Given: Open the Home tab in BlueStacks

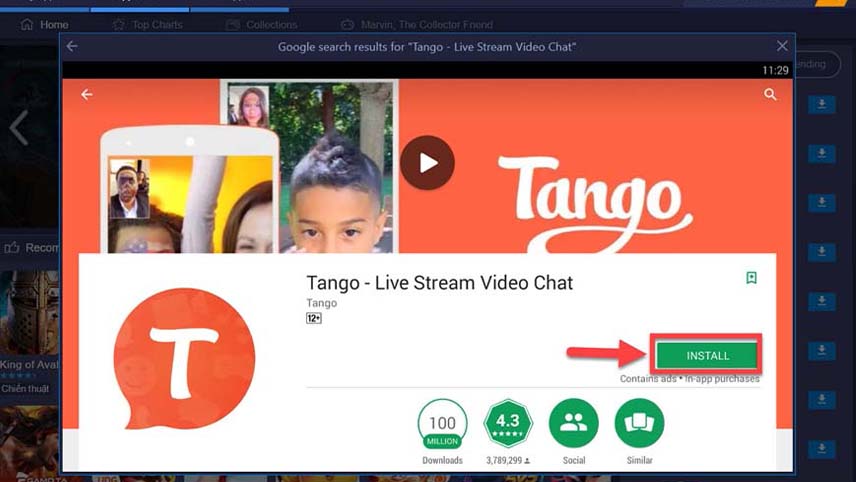Looking at the screenshot, I should coord(44,25).
